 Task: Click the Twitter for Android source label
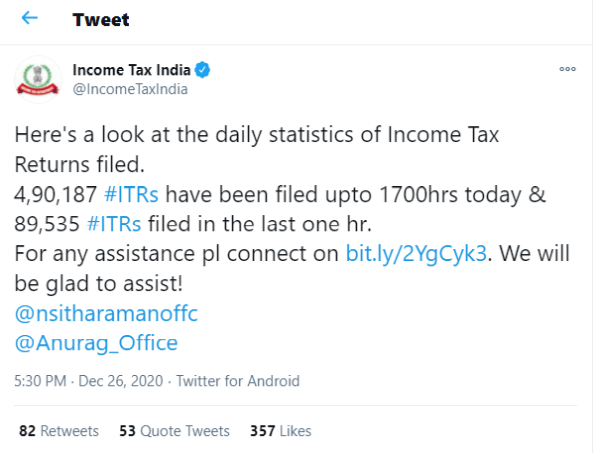pyautogui.click(x=238, y=381)
